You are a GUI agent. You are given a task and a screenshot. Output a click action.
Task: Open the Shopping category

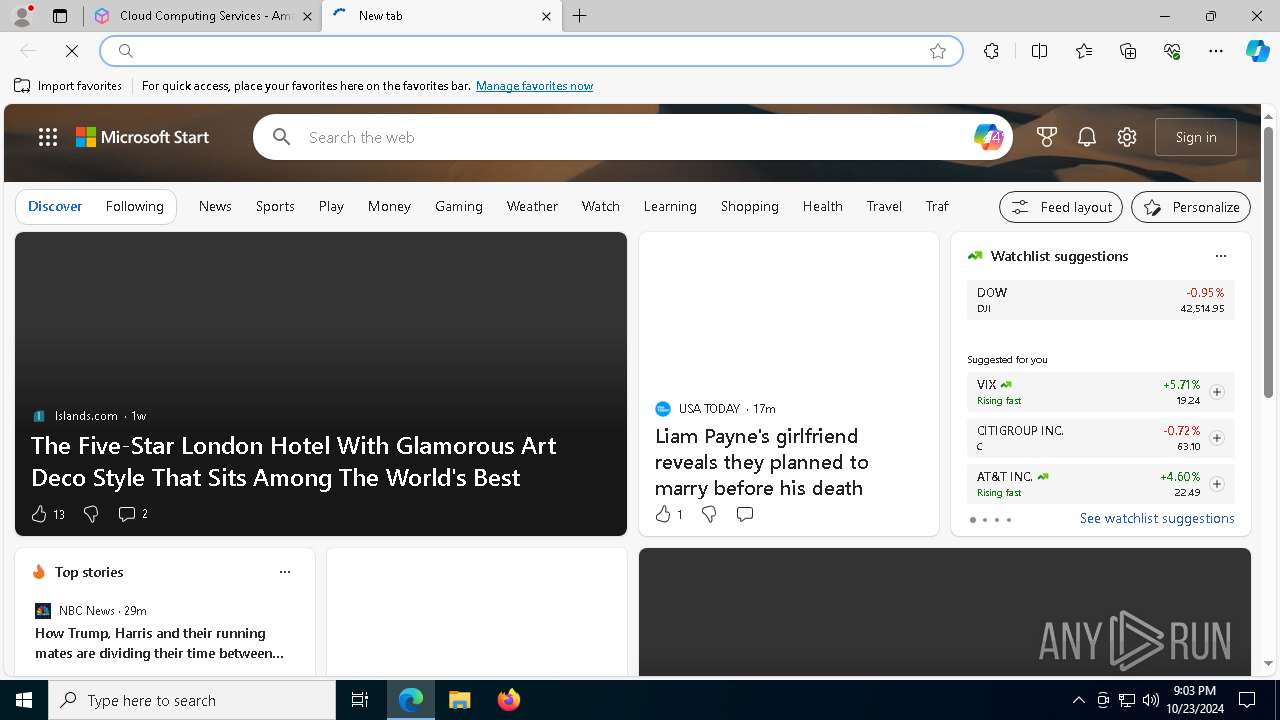[750, 206]
